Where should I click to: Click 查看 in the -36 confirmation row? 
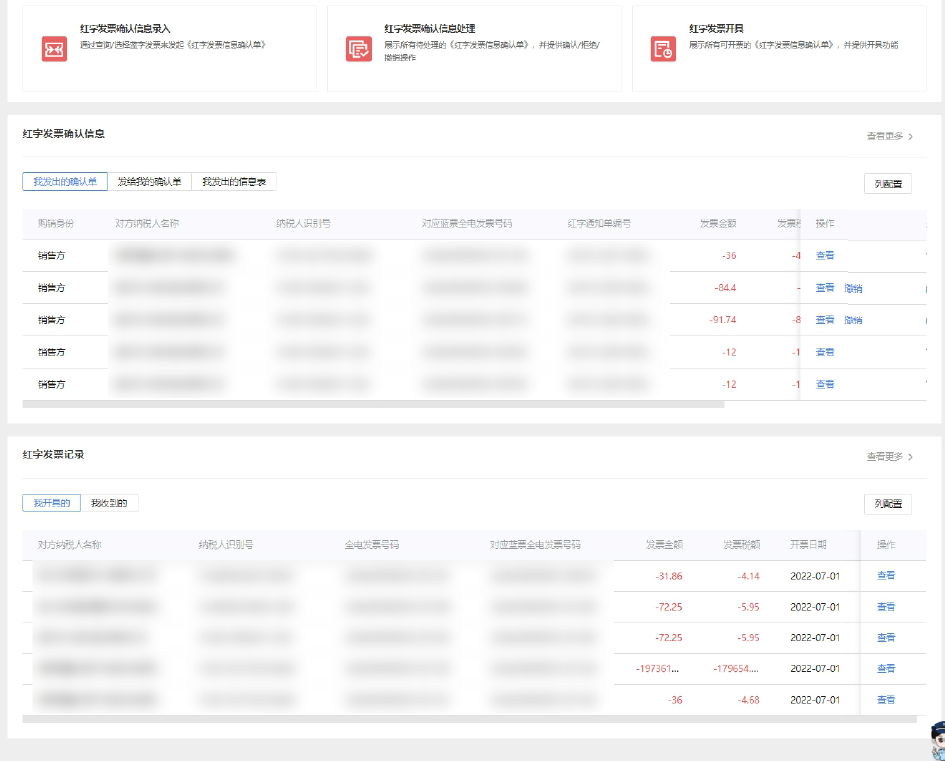824,255
